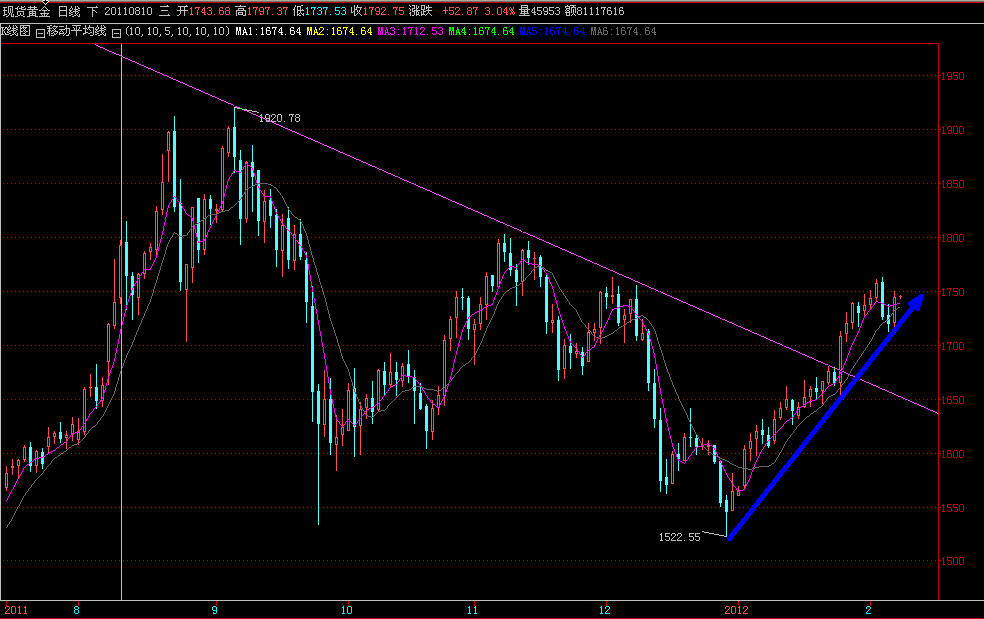Click the 1920.78 high price annotation
The height and width of the screenshot is (619, 984).
click(279, 118)
